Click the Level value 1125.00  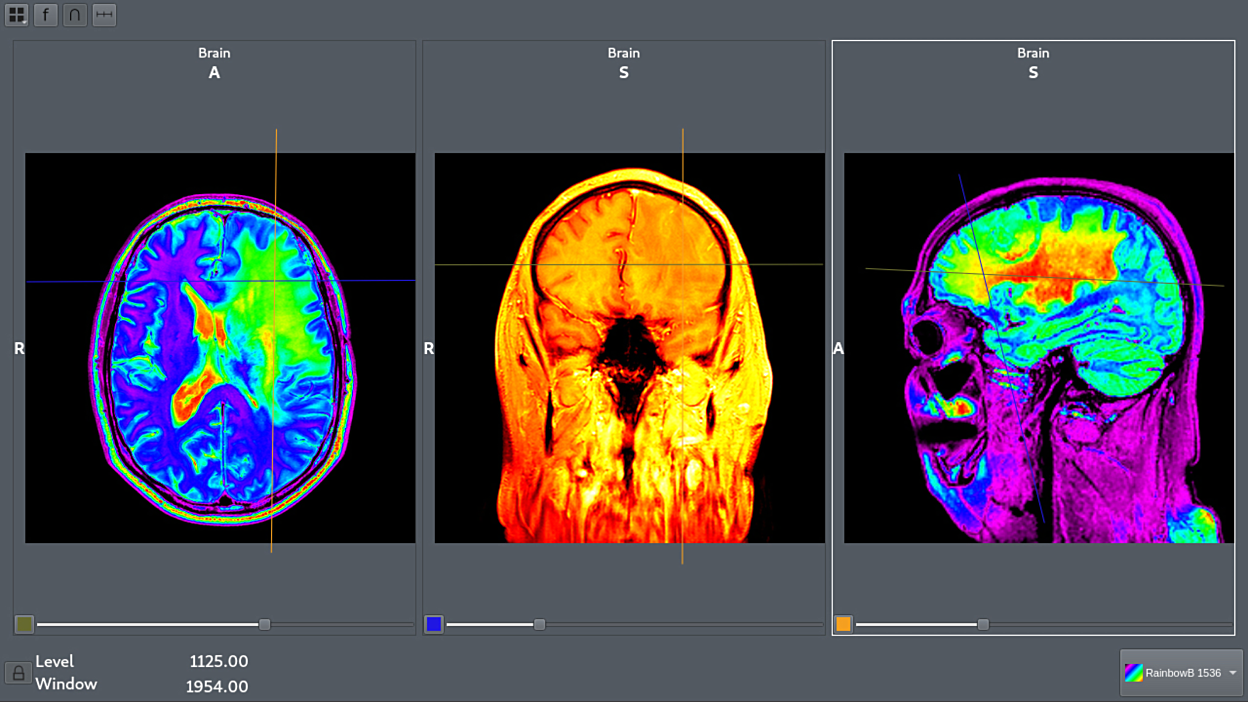(218, 661)
